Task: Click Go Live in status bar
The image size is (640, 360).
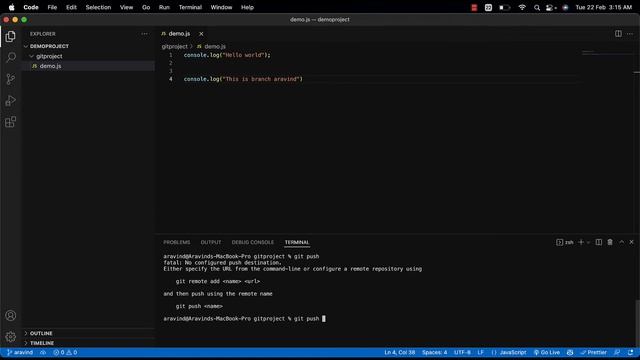Action: pos(547,352)
